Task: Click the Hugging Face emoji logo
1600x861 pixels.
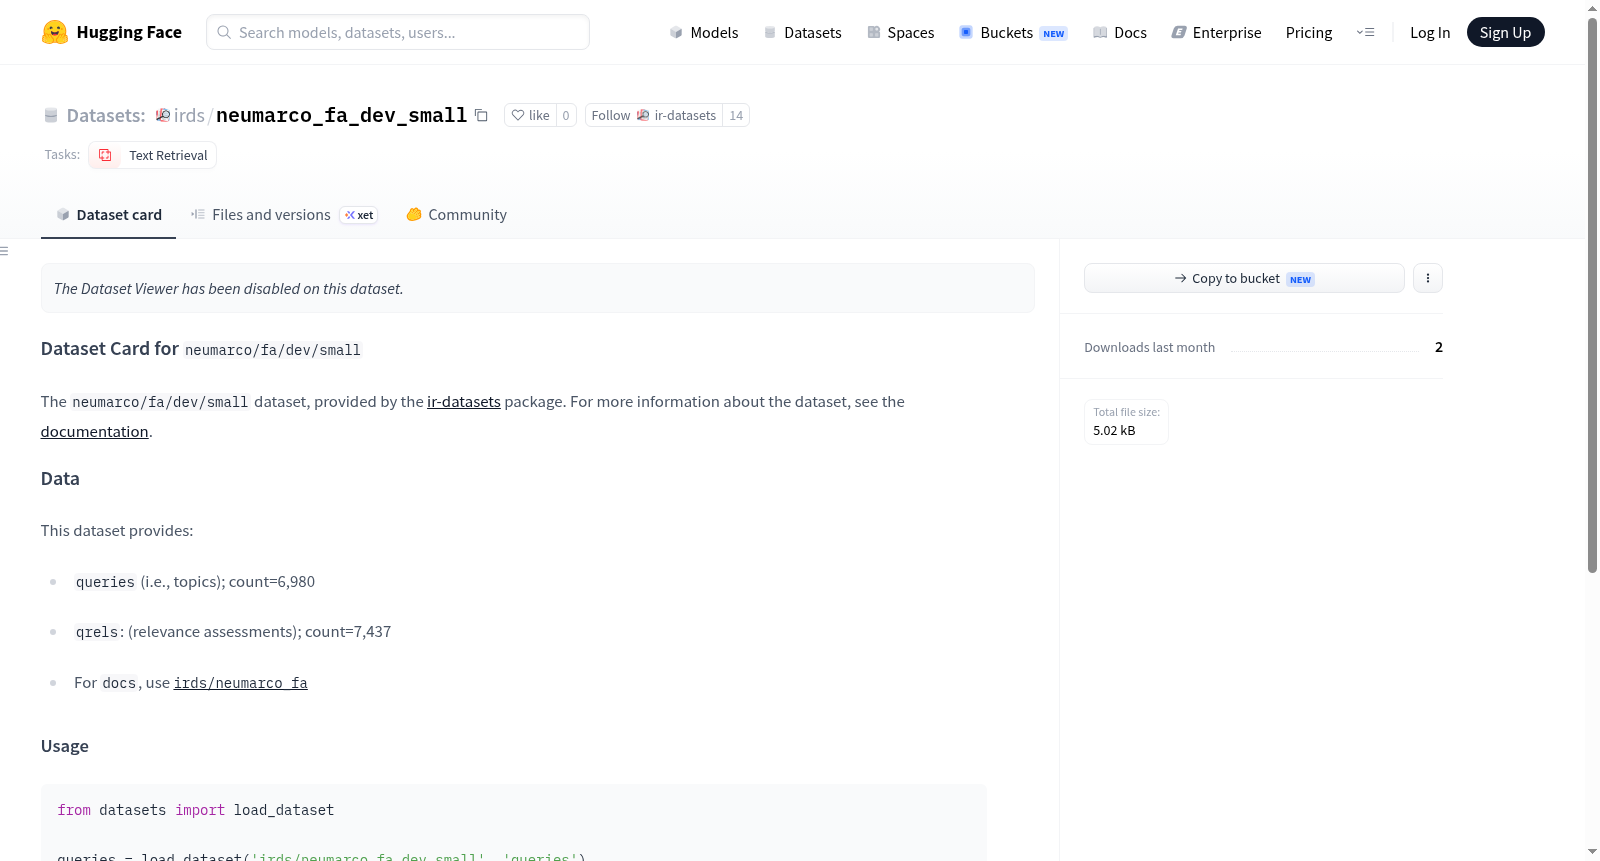Action: point(55,32)
